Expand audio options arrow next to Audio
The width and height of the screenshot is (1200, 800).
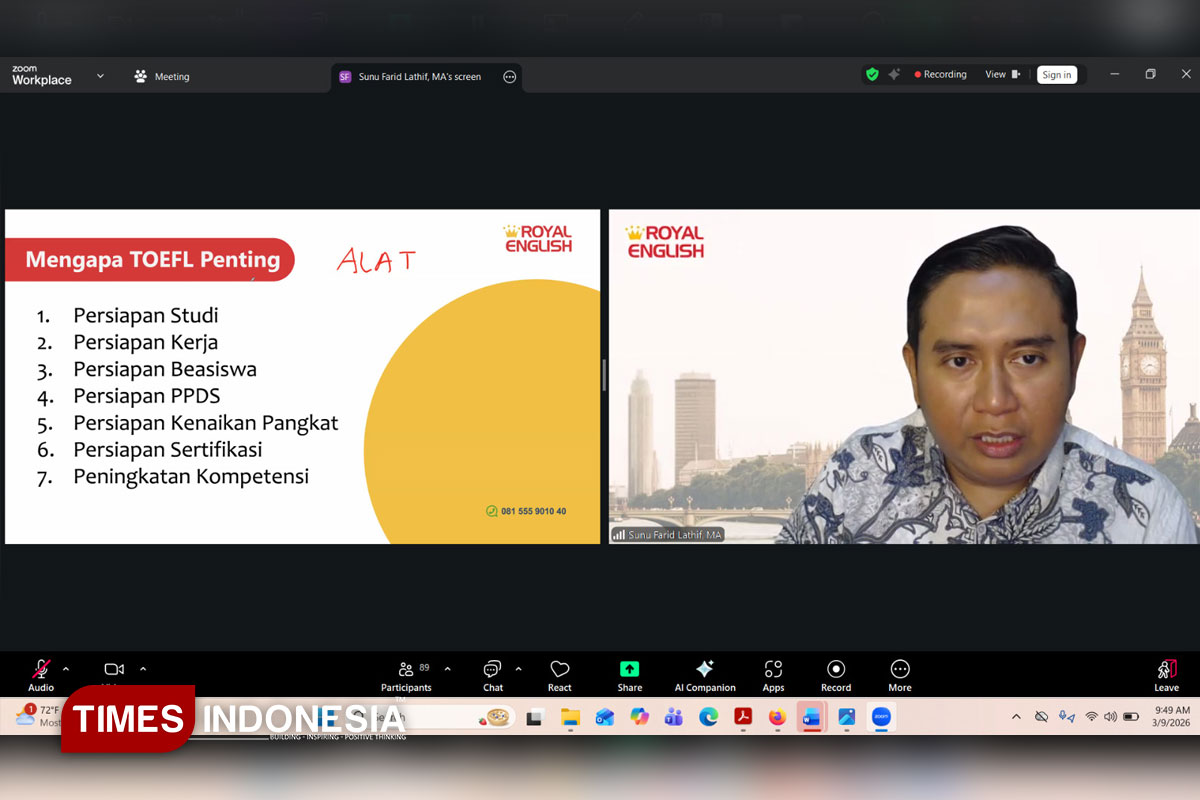(x=66, y=669)
